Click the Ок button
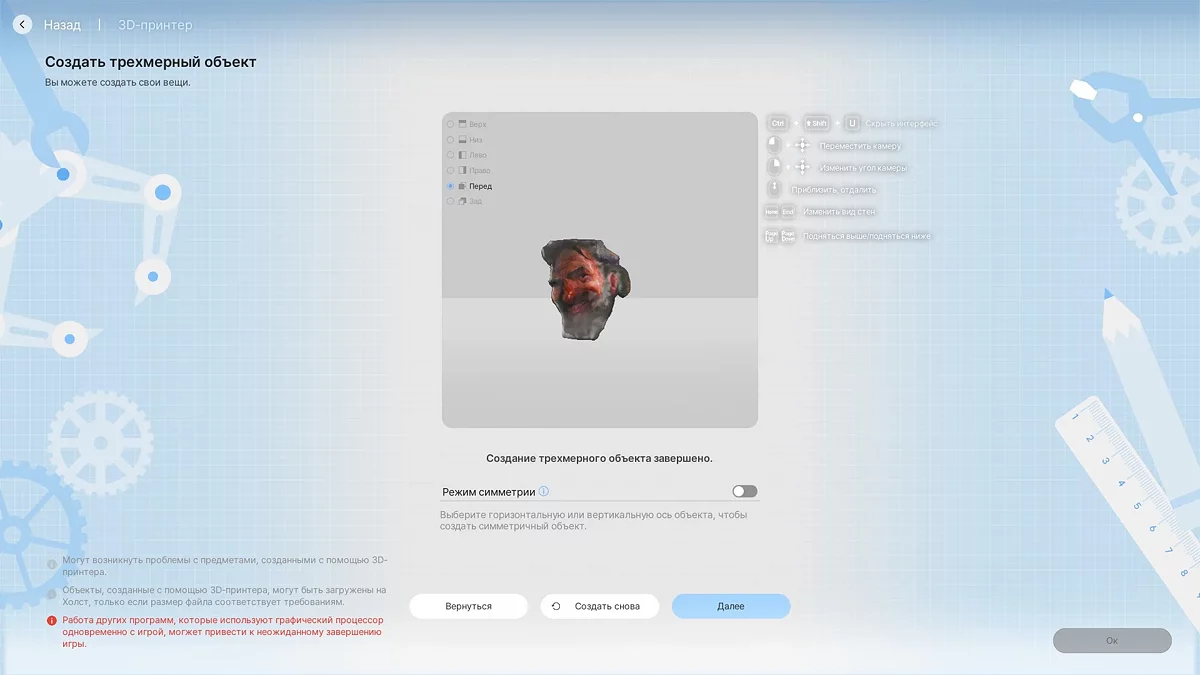The width and height of the screenshot is (1200, 675). [x=1111, y=640]
